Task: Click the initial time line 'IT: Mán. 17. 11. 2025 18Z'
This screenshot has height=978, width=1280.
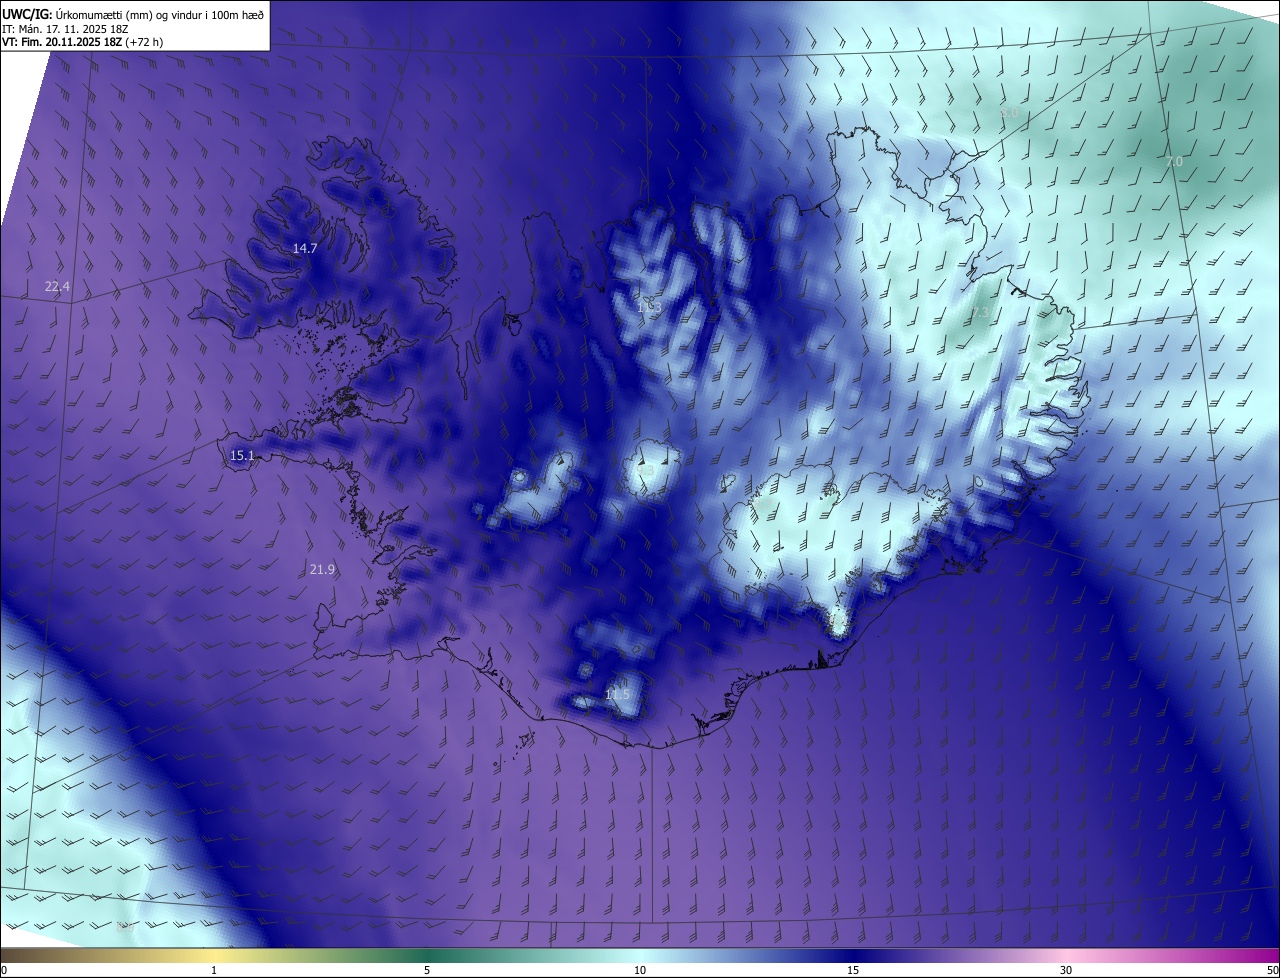Action: [66, 29]
